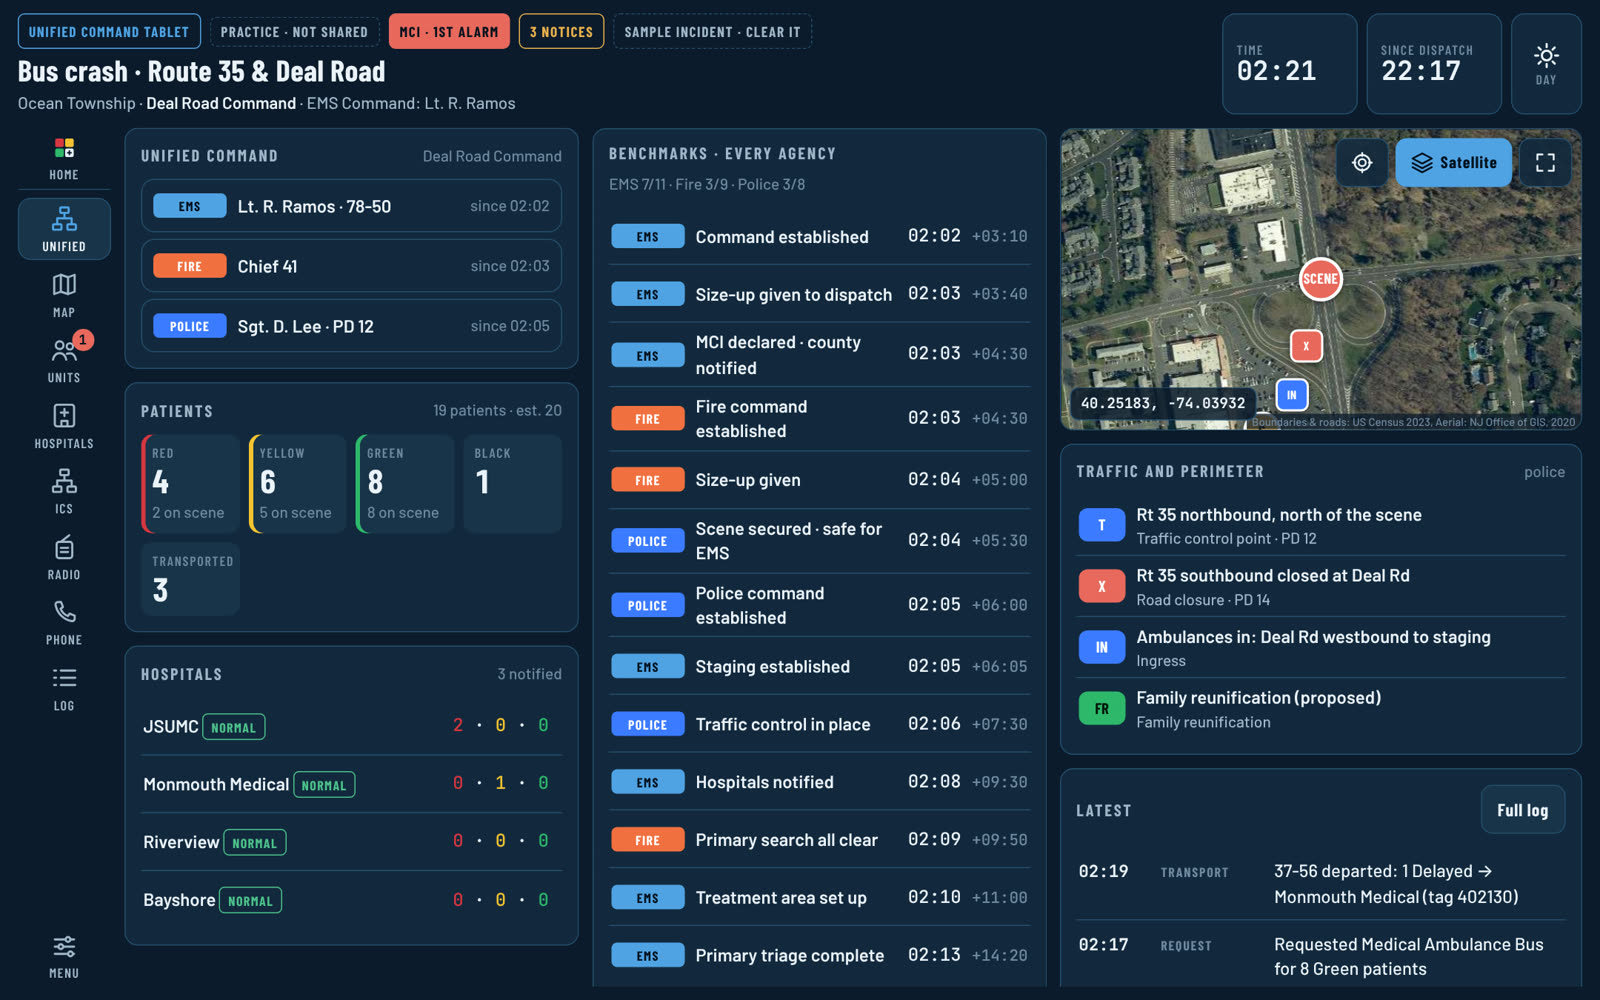Viewport: 1600px width, 1000px height.
Task: Open Lt. R. Ramos EMS command row
Action: (x=351, y=206)
